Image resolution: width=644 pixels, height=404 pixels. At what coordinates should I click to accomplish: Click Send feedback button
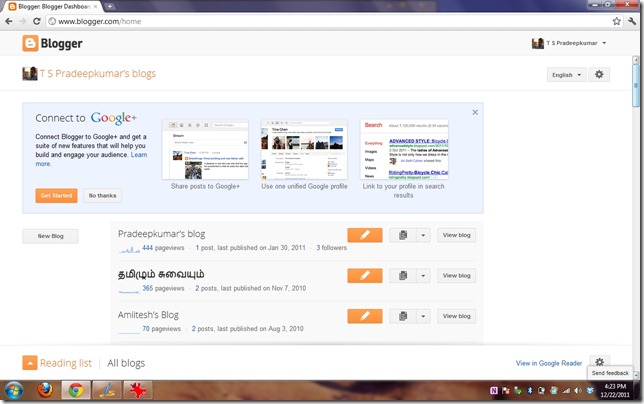(610, 373)
